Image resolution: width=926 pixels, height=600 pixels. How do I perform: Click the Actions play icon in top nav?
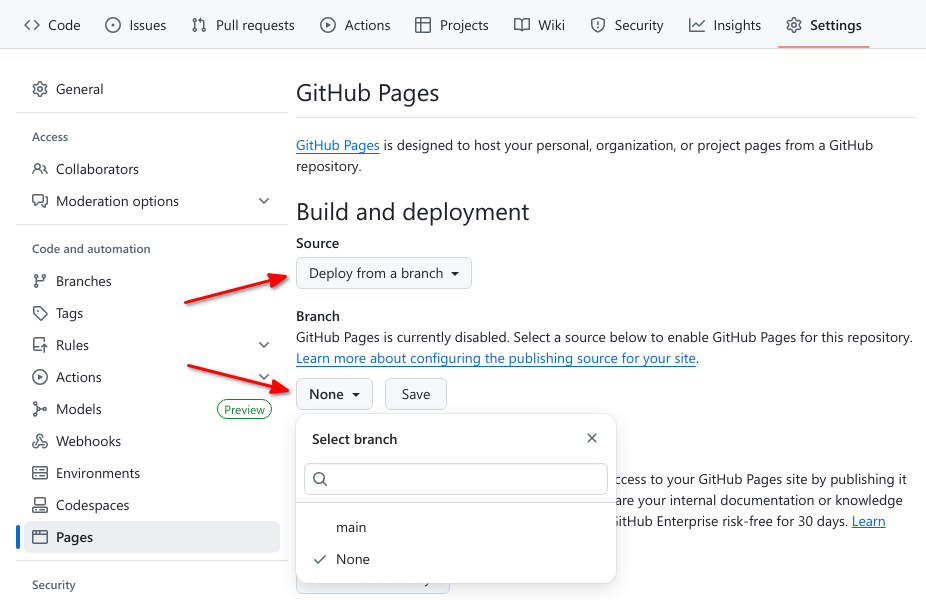[x=328, y=25]
